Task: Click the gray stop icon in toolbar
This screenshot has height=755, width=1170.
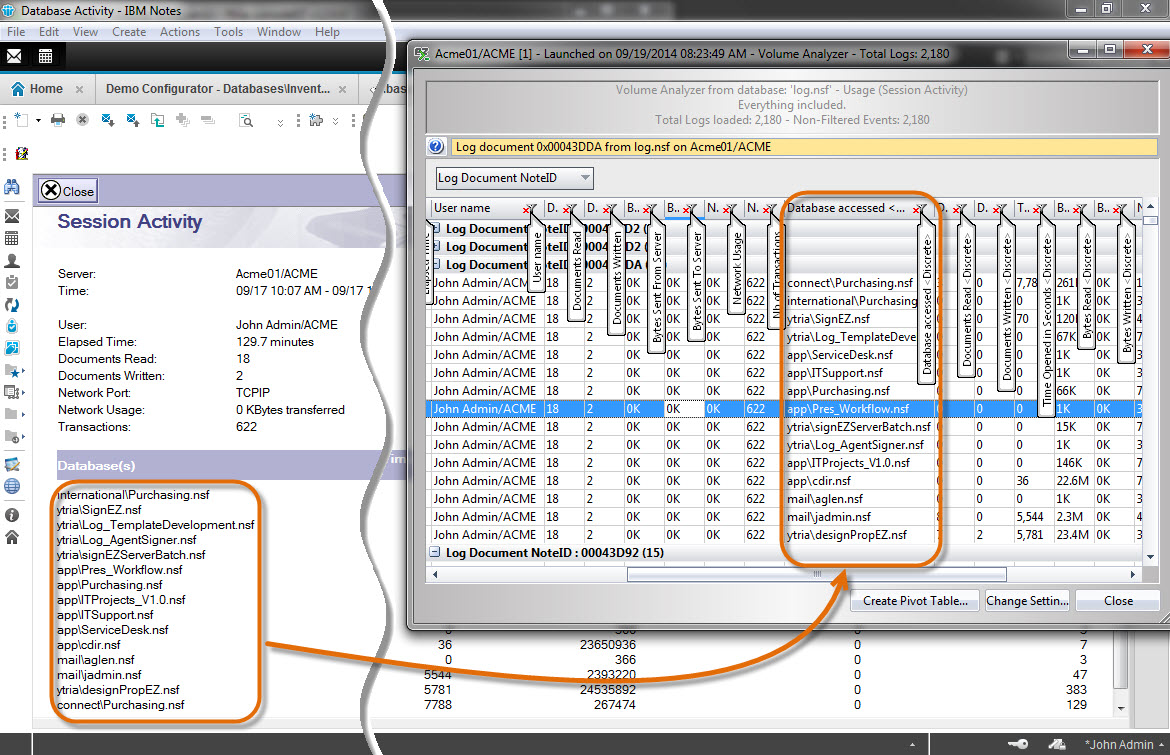Action: pyautogui.click(x=83, y=120)
